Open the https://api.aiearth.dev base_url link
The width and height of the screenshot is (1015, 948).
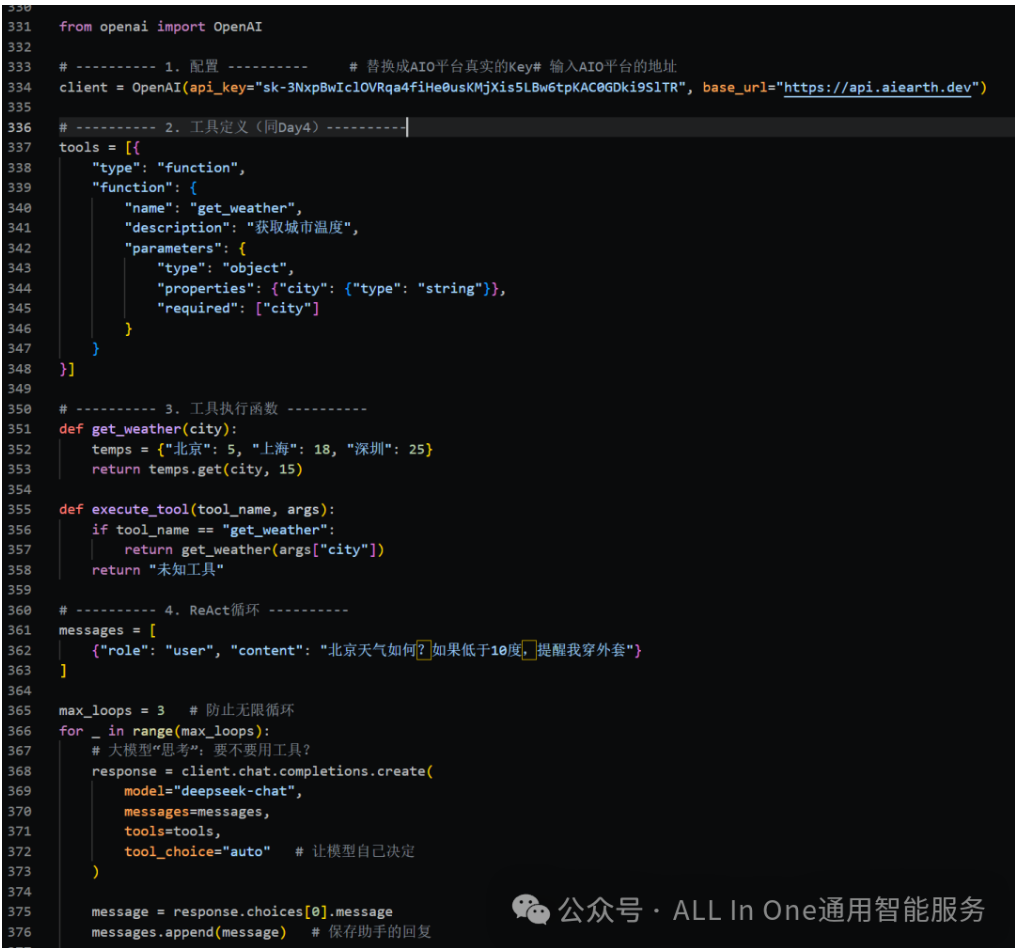click(x=878, y=87)
